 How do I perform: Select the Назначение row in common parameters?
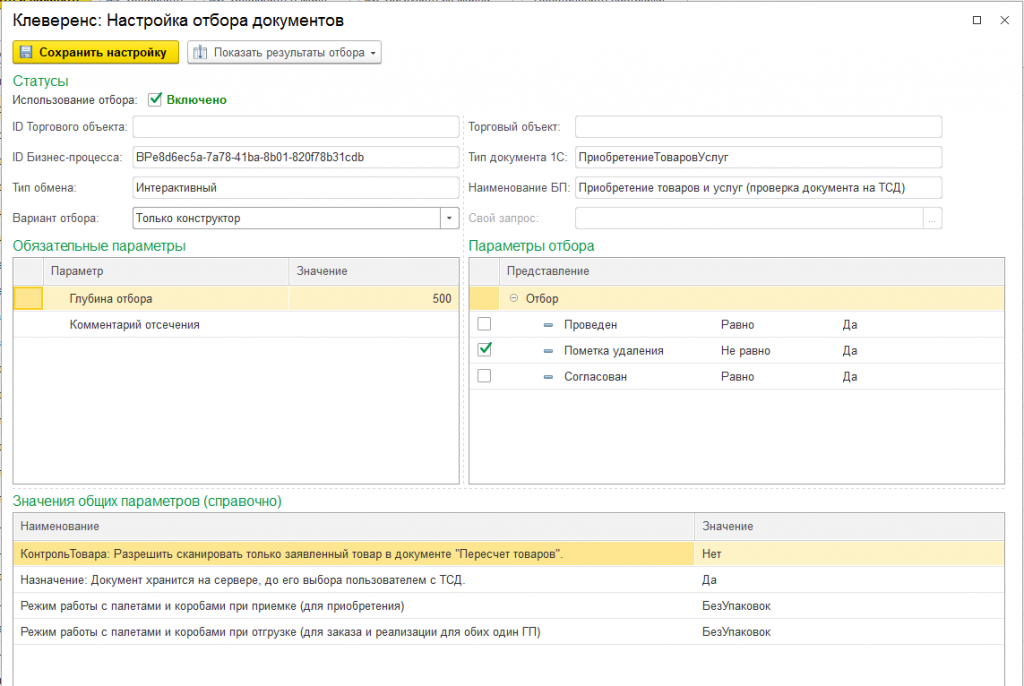click(x=509, y=580)
